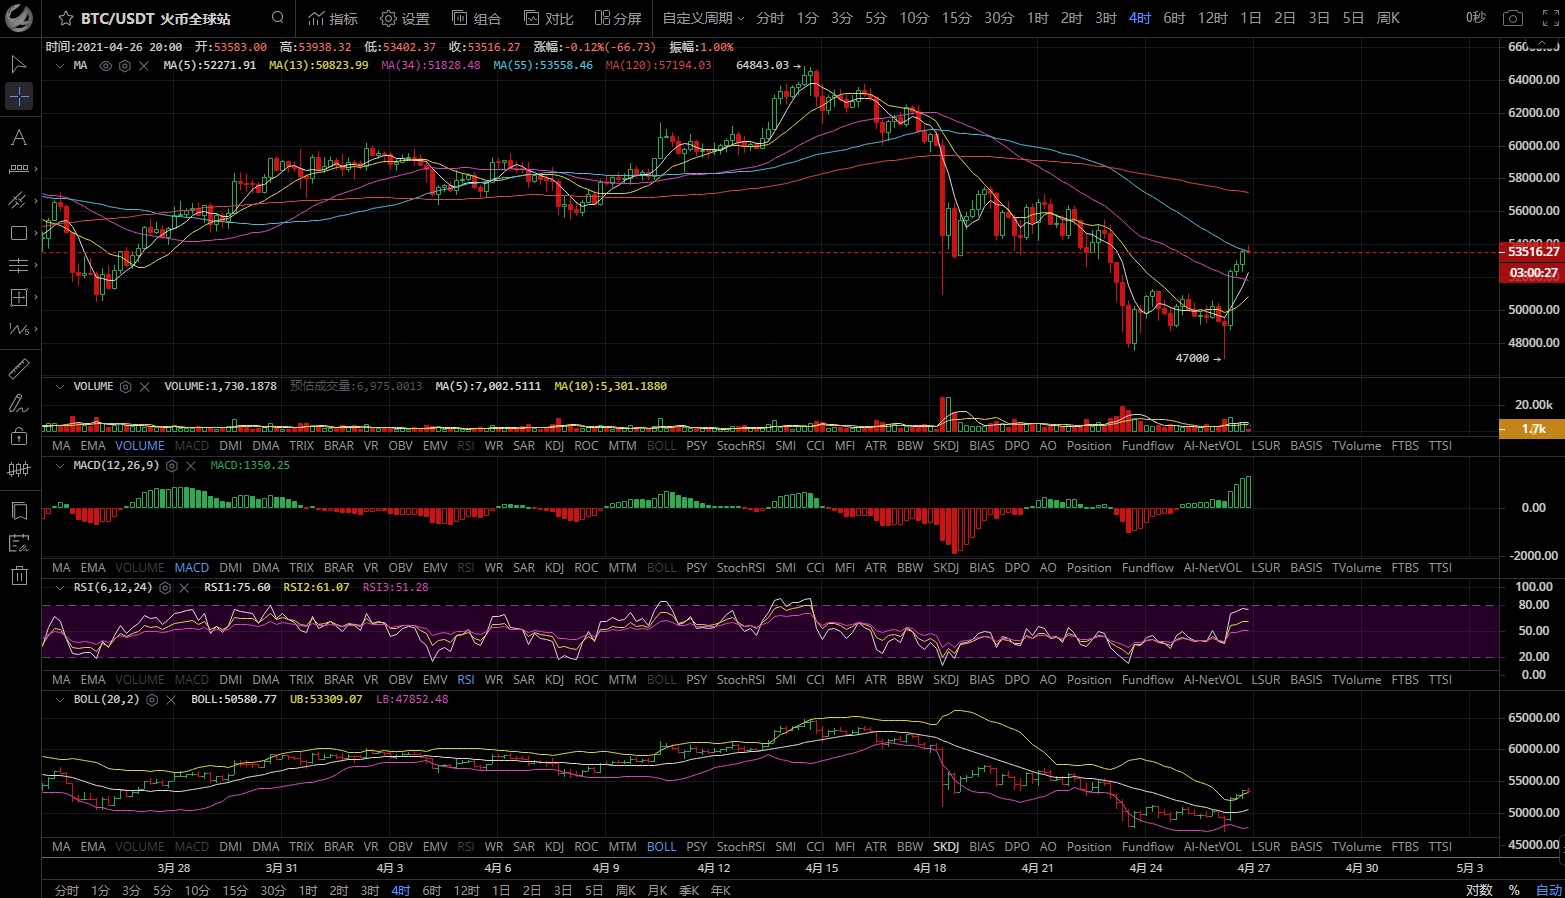
Task: Close the MACD indicator panel
Action: tap(191, 465)
